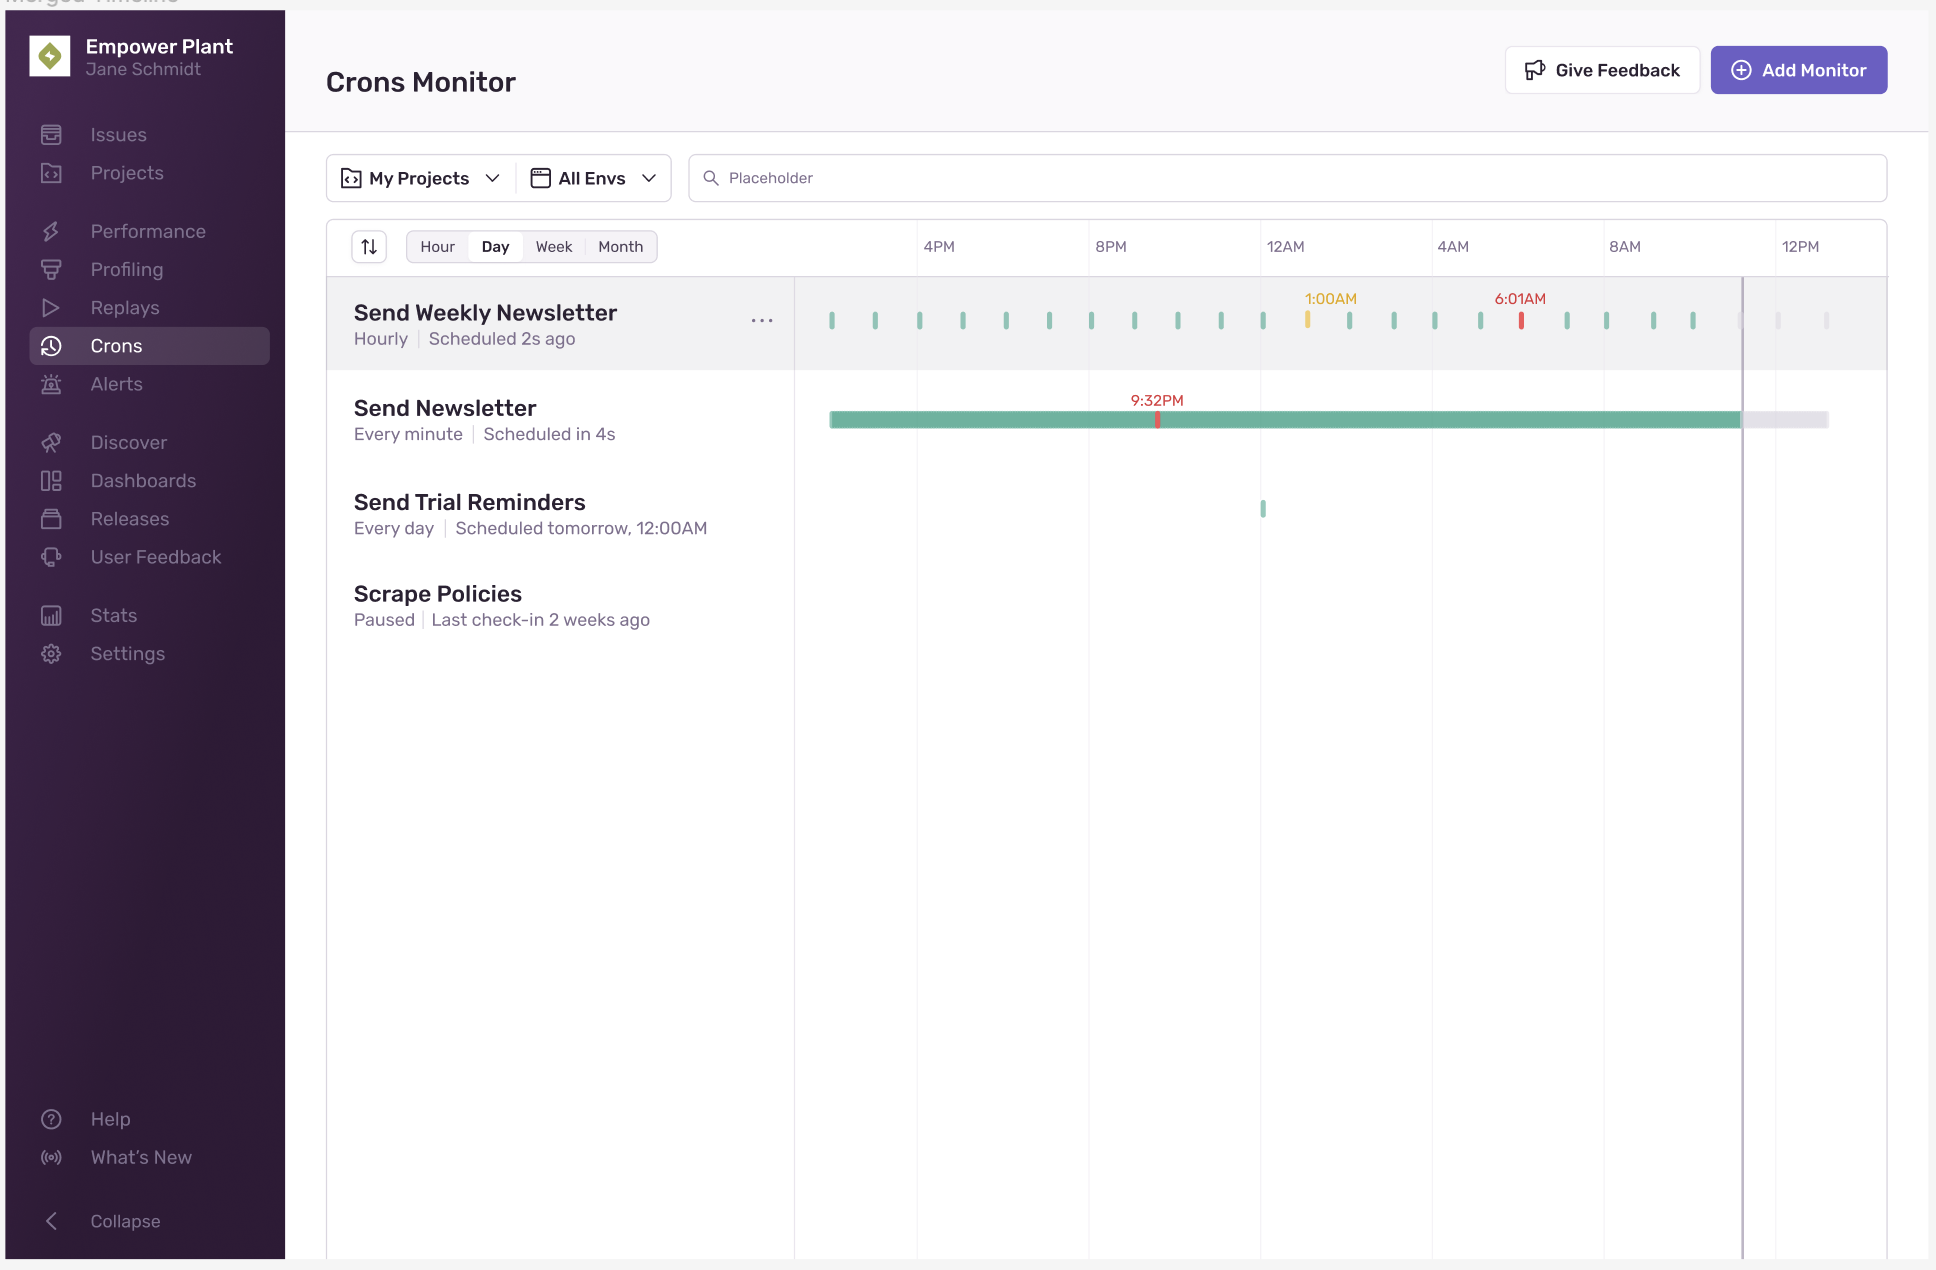Screen dimensions: 1936x1270
Task: Open Discover via the telescope icon
Action: pos(52,442)
